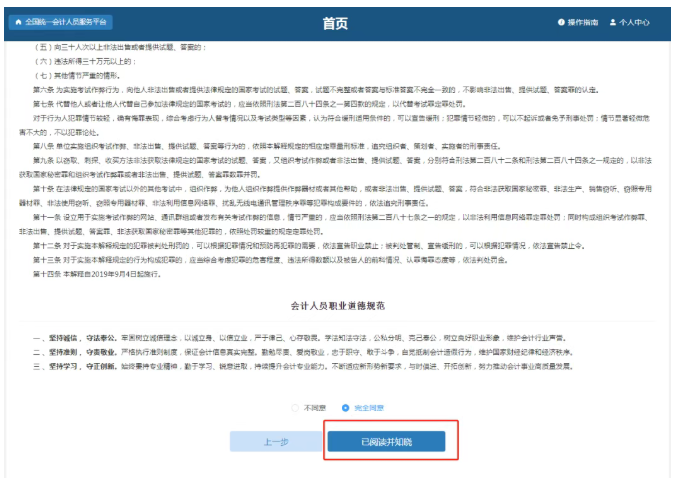676x498 pixels.
Task: Click the 不同意 label text
Action: tap(313, 407)
